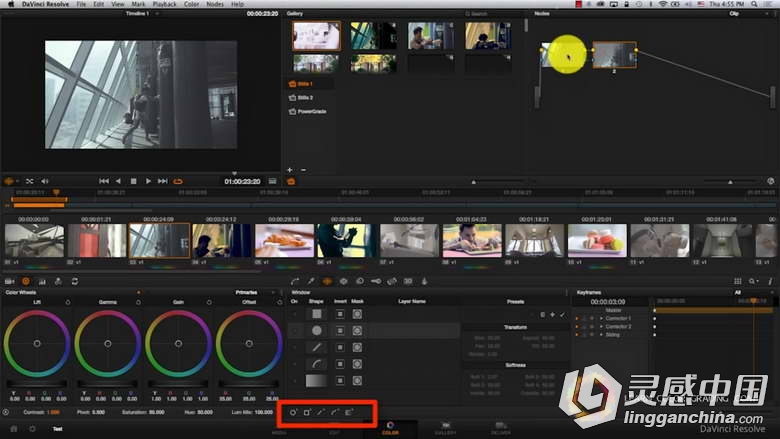Add a new linear (square) window
Image resolution: width=780 pixels, height=439 pixels.
(307, 412)
